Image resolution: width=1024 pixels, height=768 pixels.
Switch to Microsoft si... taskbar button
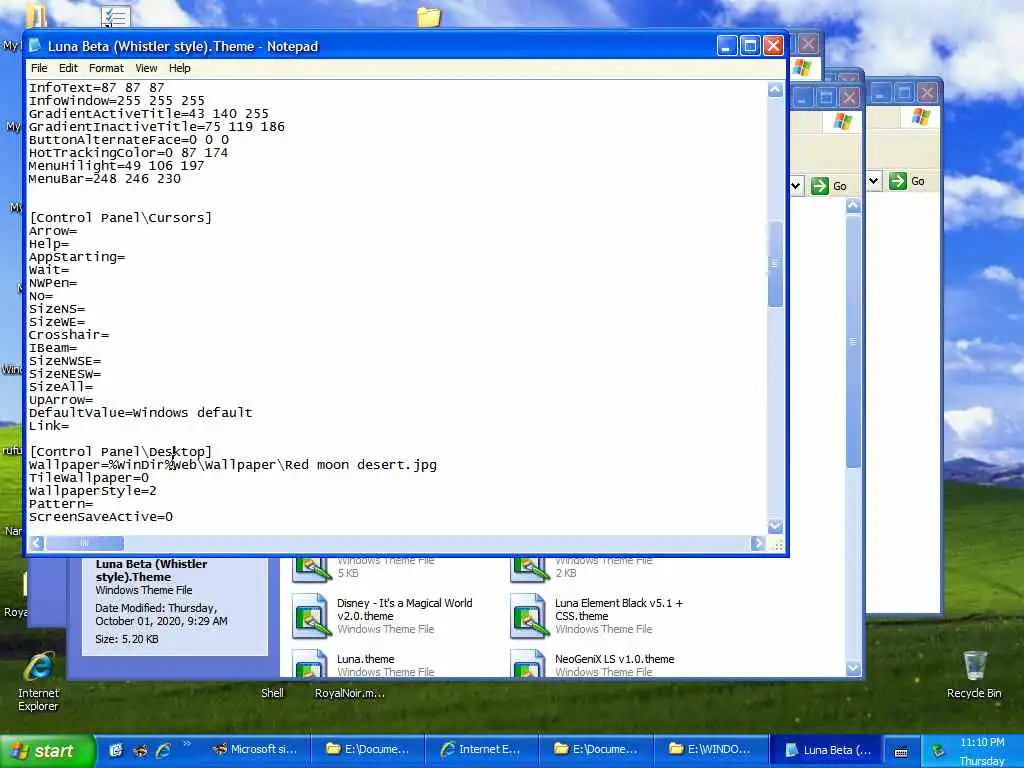(x=255, y=750)
